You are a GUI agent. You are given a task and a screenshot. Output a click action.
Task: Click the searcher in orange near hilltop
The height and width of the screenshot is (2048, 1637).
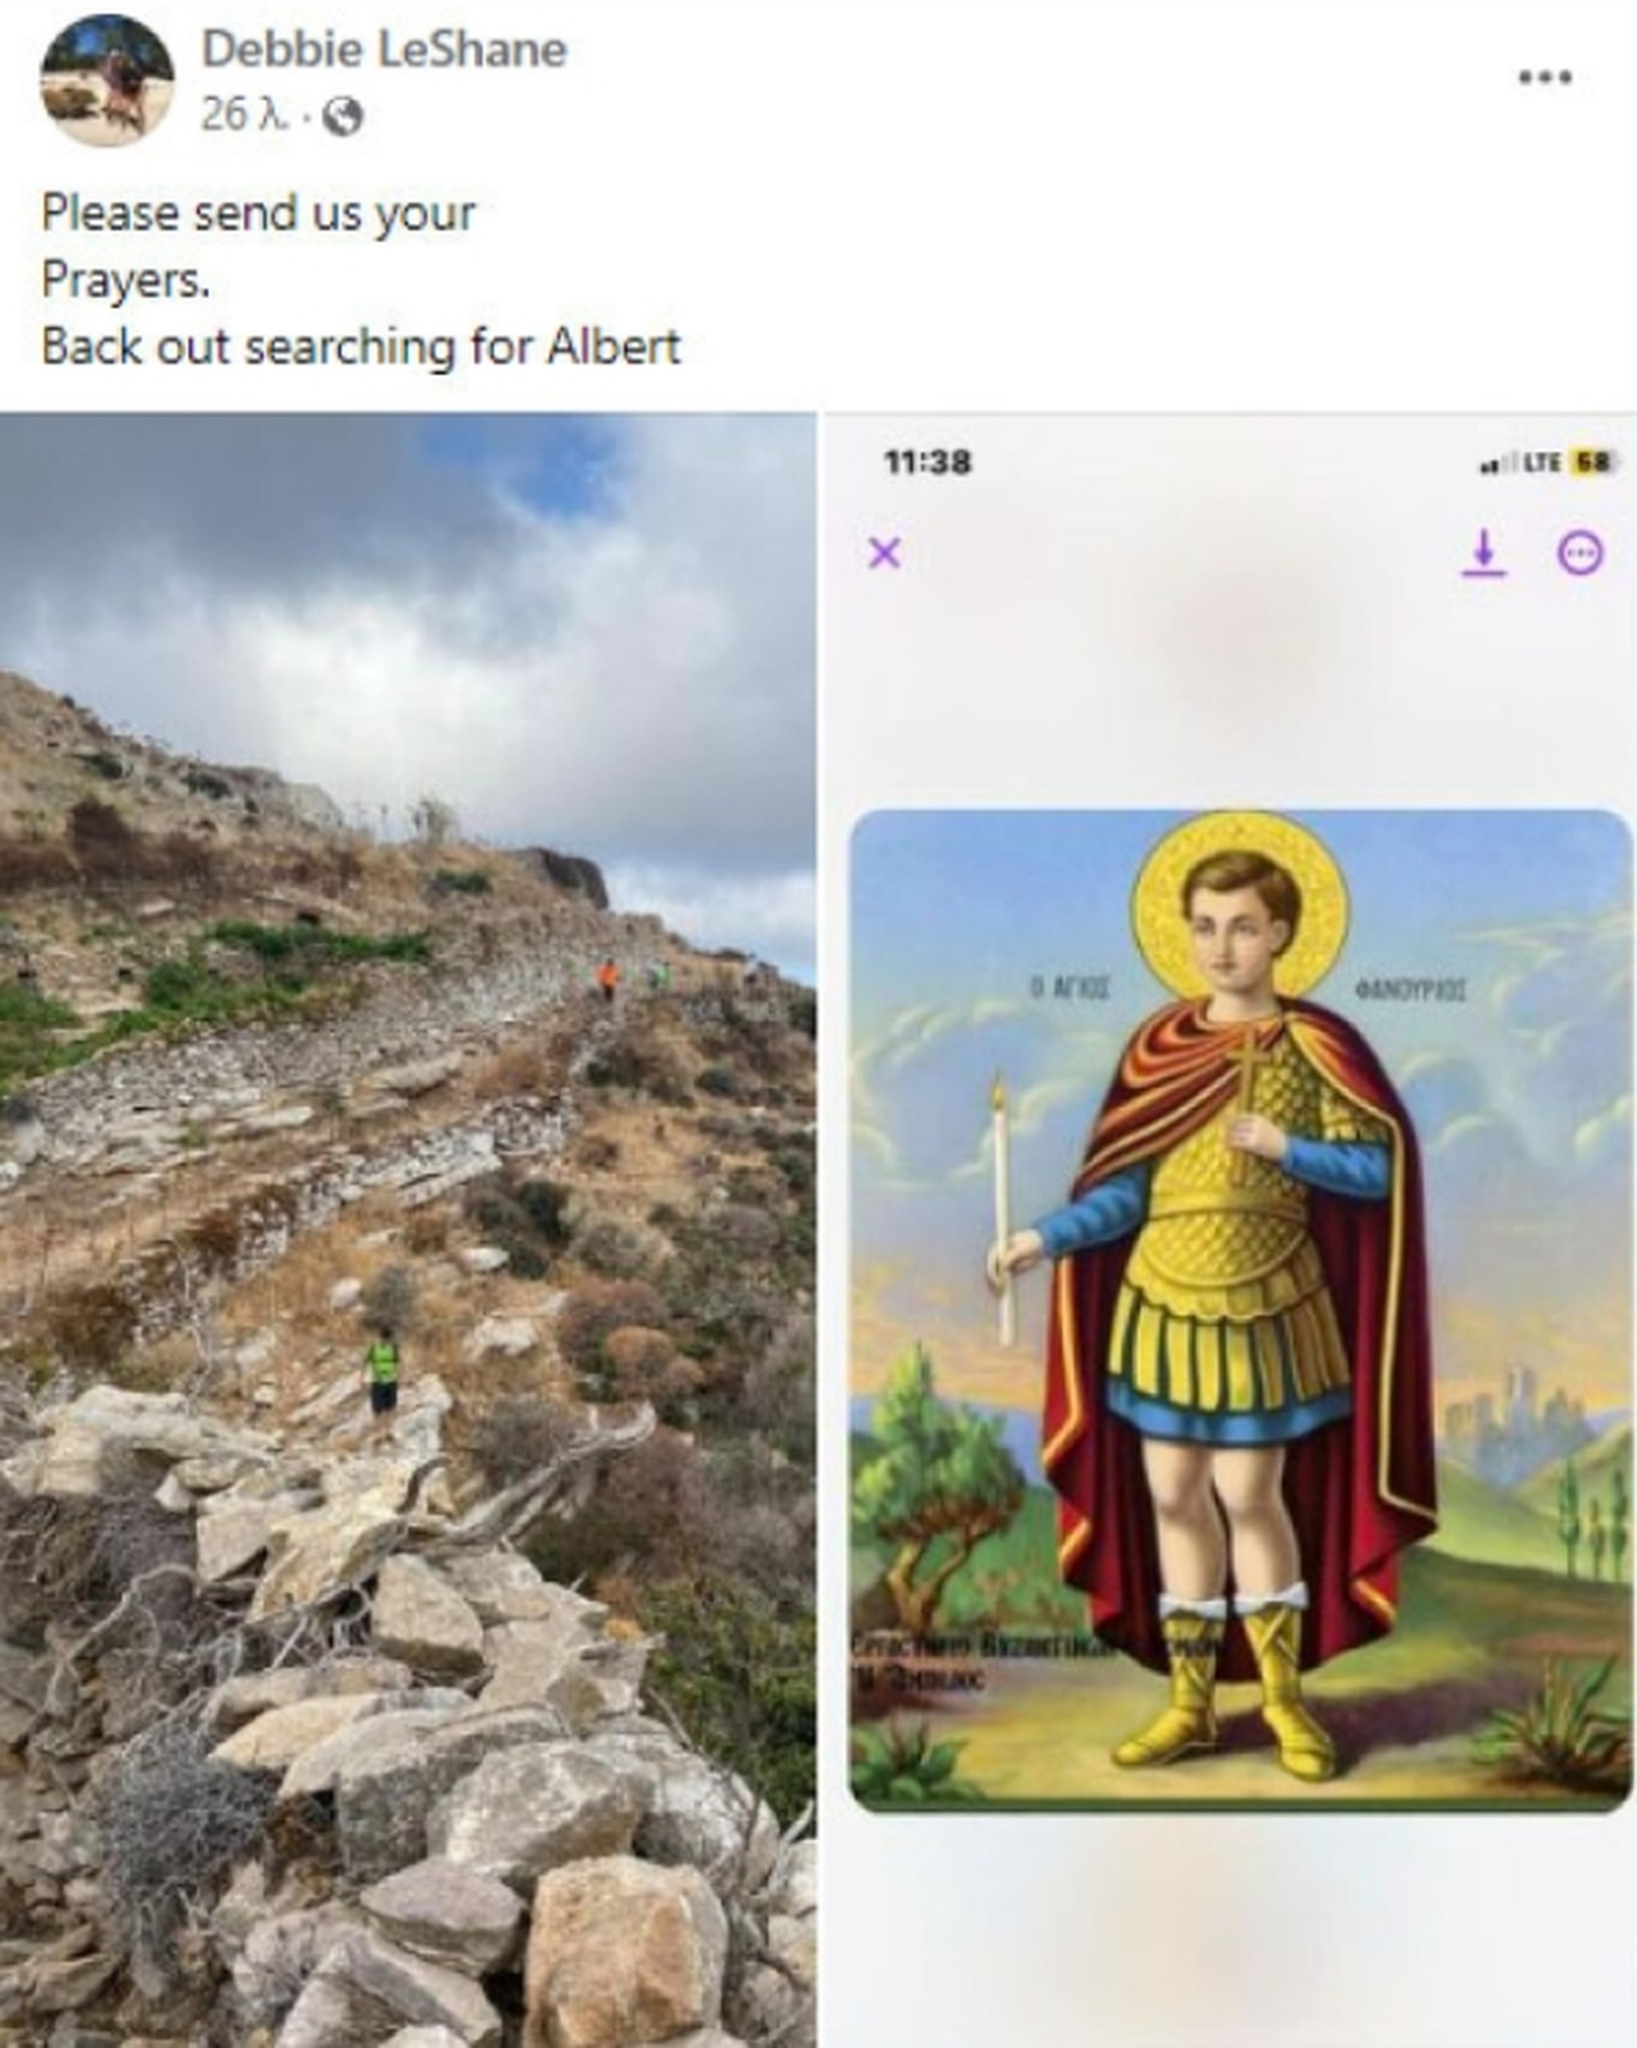(607, 978)
